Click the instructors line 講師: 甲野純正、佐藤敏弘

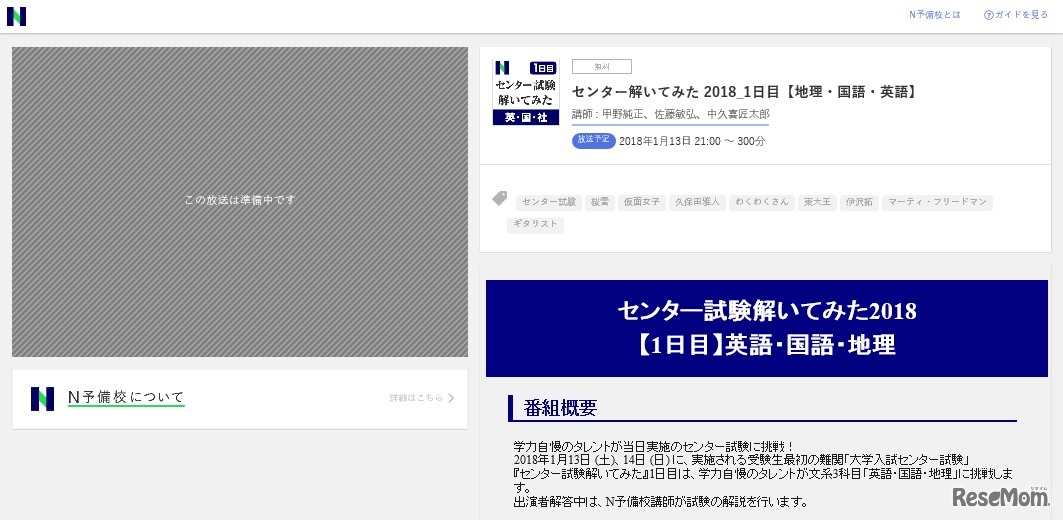click(670, 115)
